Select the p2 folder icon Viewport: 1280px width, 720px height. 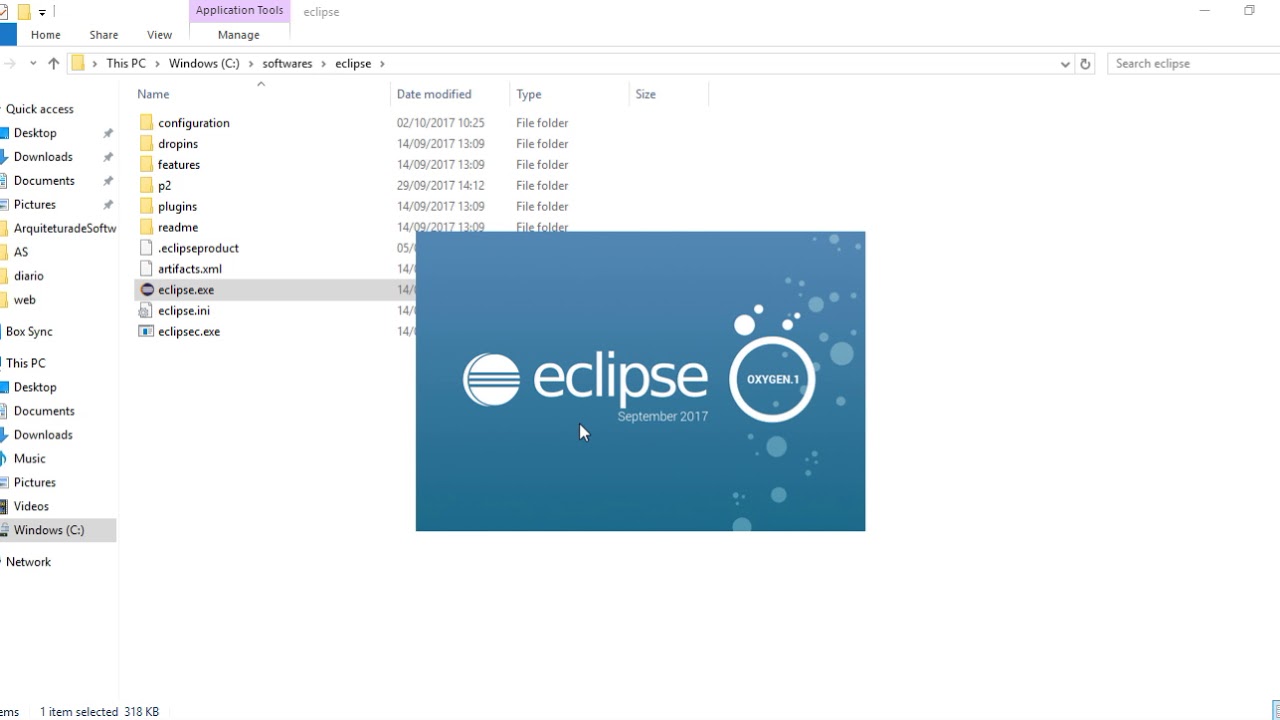click(146, 185)
